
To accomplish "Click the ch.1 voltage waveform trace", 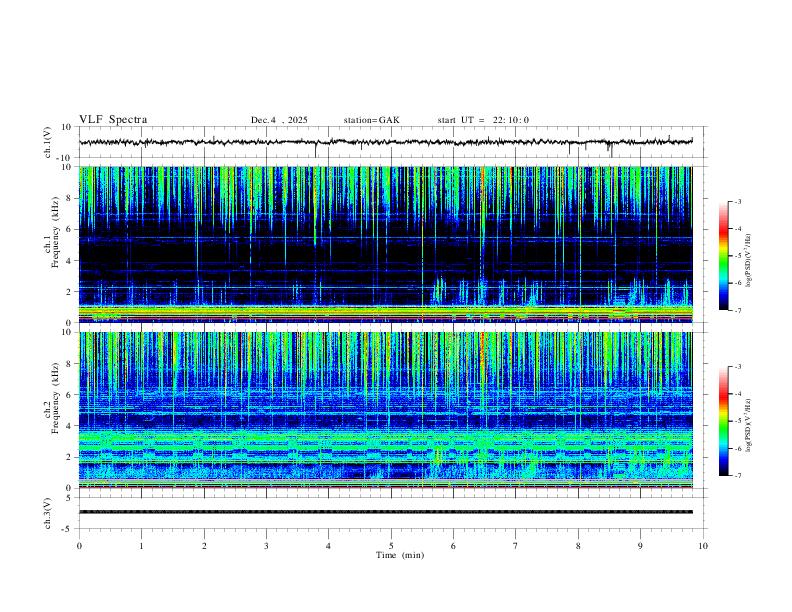I will (x=386, y=142).
